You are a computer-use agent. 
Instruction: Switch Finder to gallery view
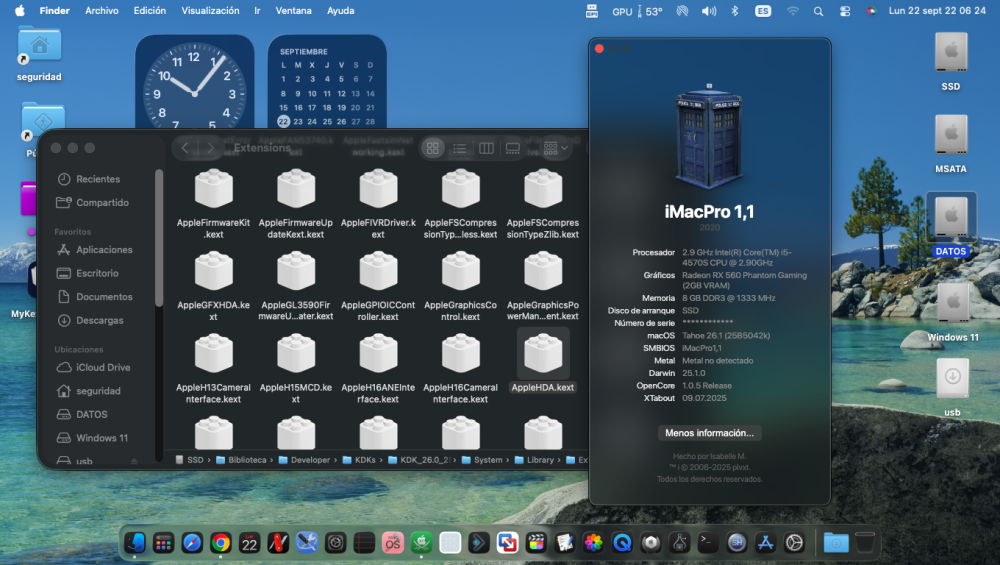tap(512, 149)
